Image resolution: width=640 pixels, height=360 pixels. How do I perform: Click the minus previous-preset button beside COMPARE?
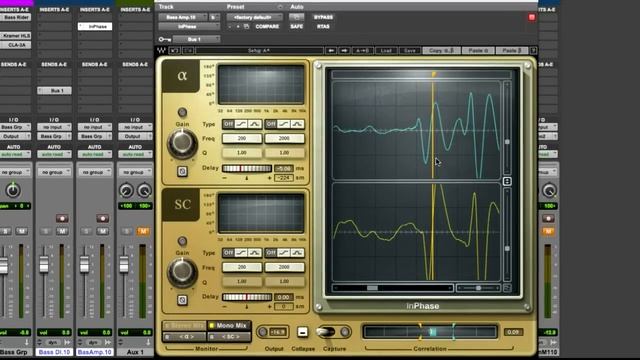[x=230, y=27]
